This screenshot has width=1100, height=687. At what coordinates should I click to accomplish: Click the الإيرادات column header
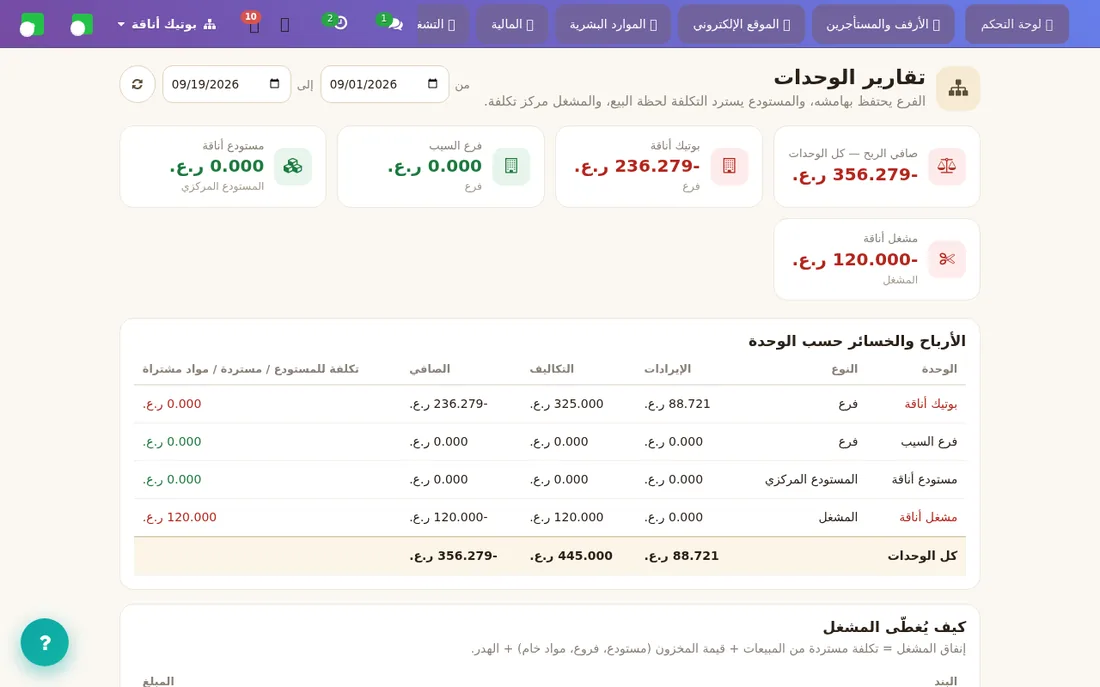click(667, 369)
